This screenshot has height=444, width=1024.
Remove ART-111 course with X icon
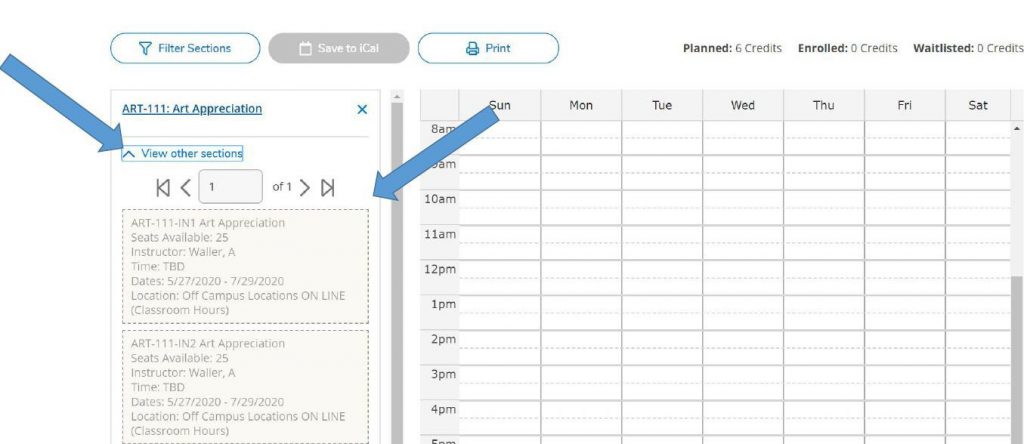[x=362, y=109]
